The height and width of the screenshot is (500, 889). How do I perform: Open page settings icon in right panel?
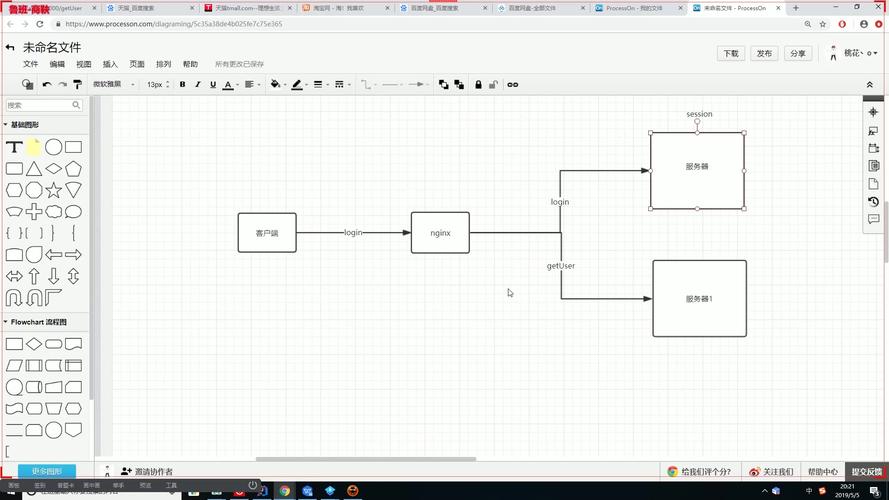[x=873, y=184]
